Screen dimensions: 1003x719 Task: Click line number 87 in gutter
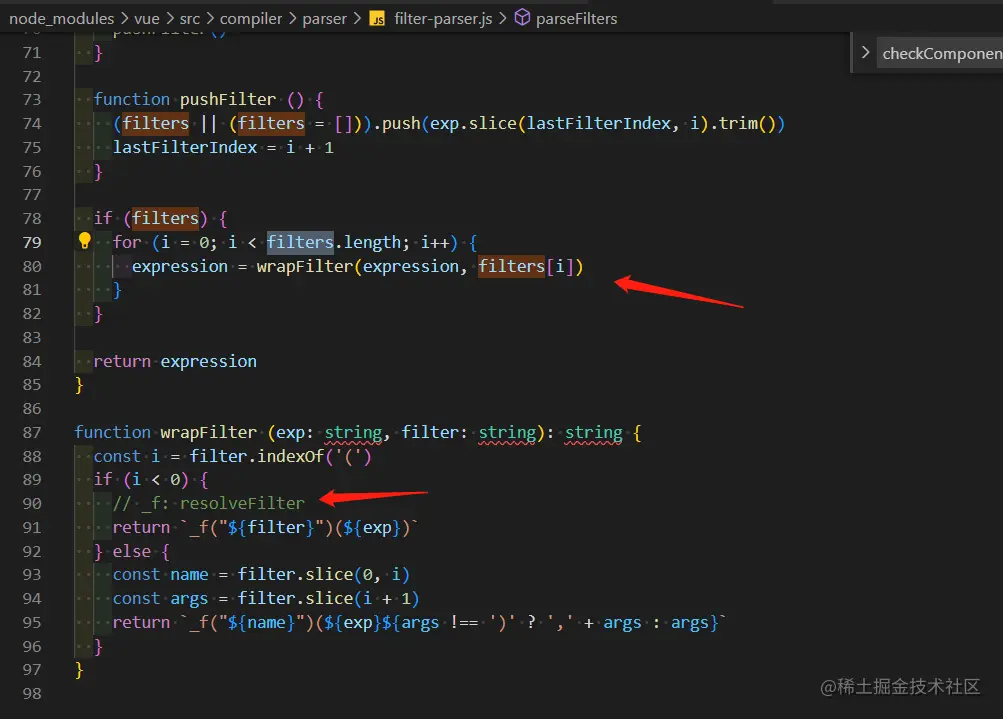[32, 432]
